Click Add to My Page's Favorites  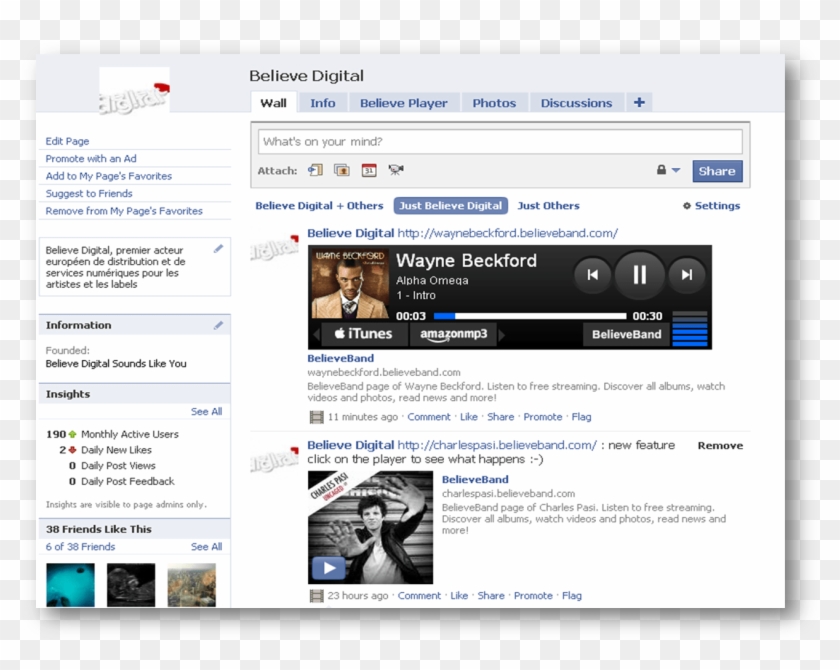click(x=109, y=176)
